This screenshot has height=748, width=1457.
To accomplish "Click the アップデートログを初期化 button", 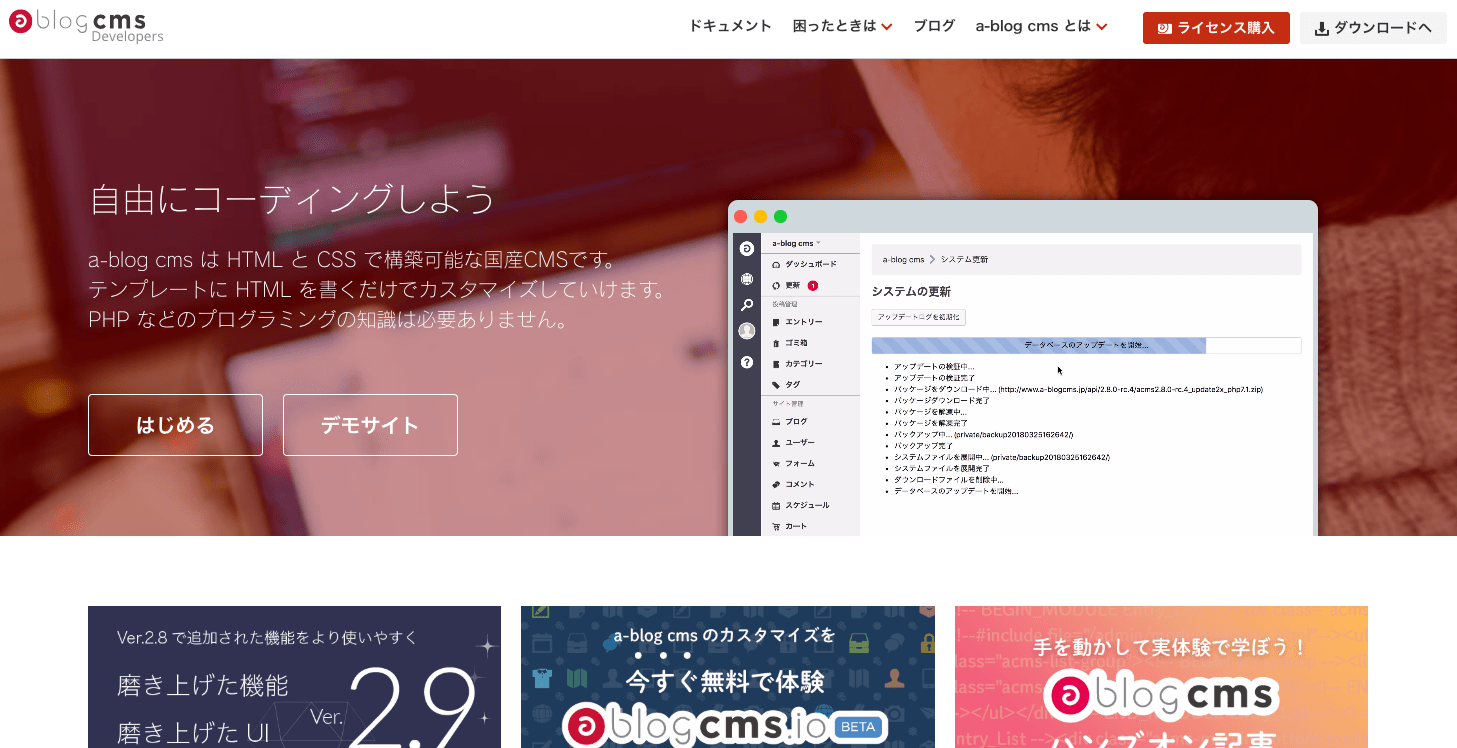I will pos(919,317).
